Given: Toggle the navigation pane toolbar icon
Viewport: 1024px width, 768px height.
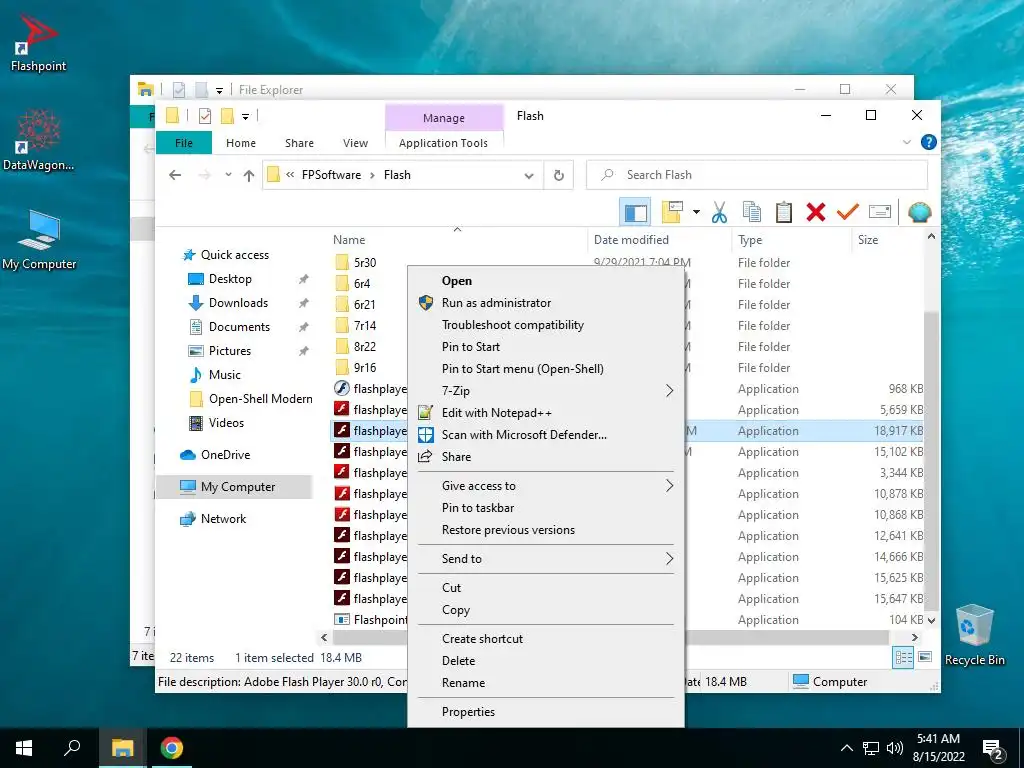Looking at the screenshot, I should click(635, 212).
